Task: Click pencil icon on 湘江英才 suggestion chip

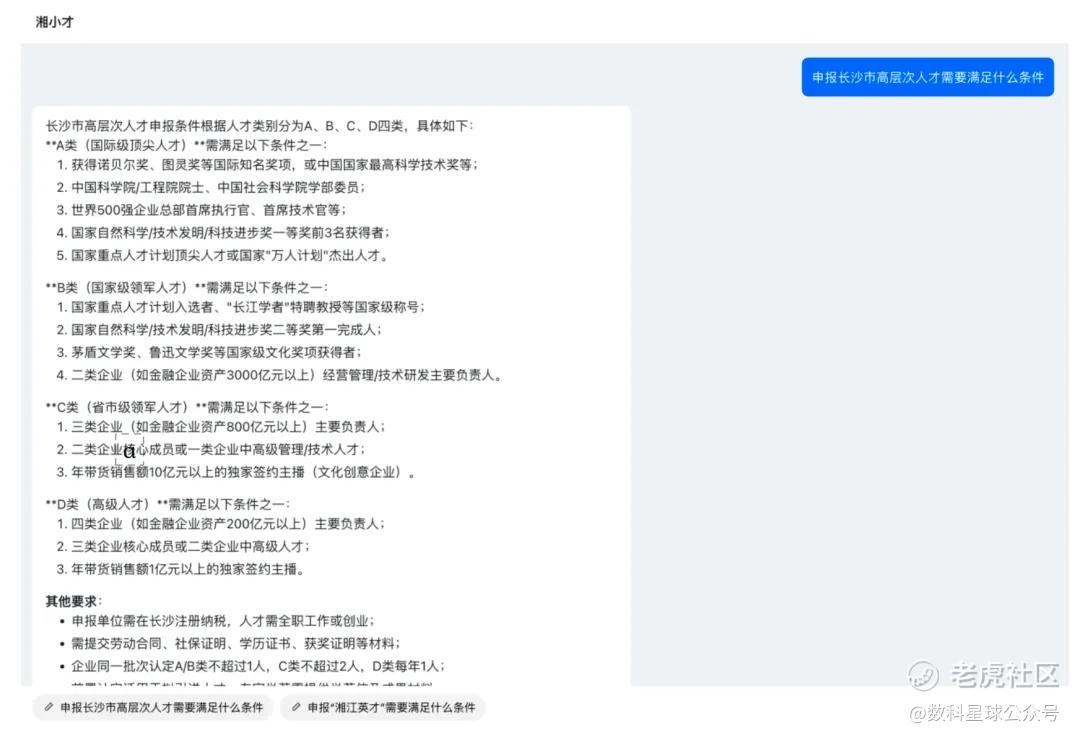Action: tap(296, 707)
